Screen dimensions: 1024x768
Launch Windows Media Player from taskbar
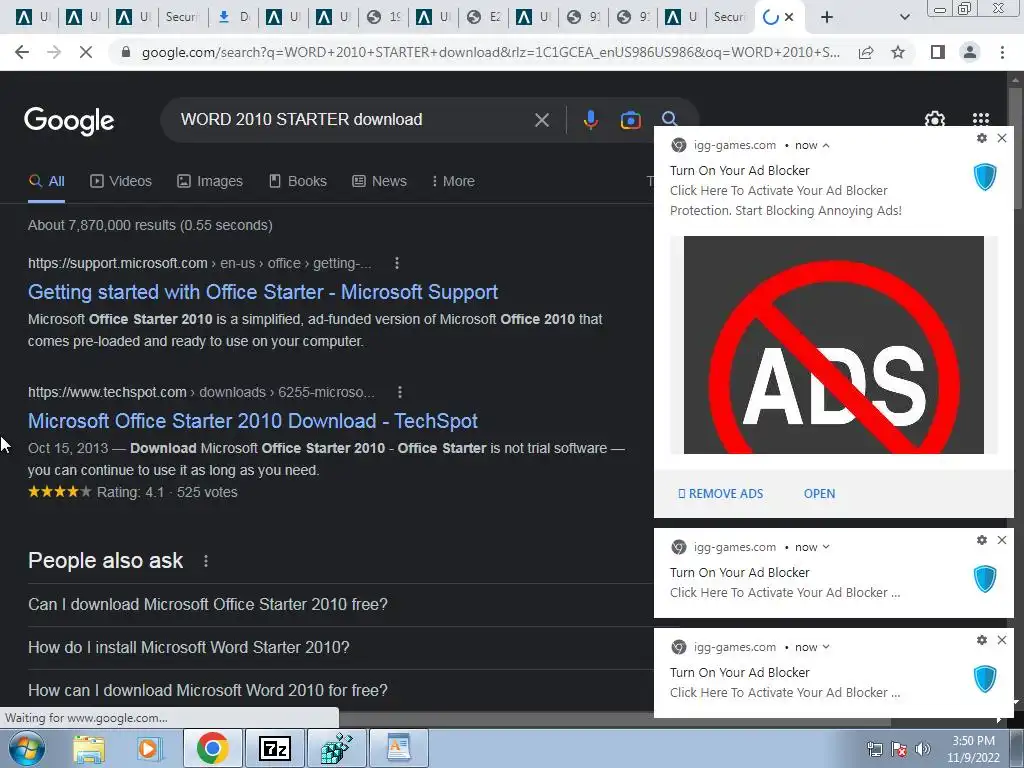[149, 748]
